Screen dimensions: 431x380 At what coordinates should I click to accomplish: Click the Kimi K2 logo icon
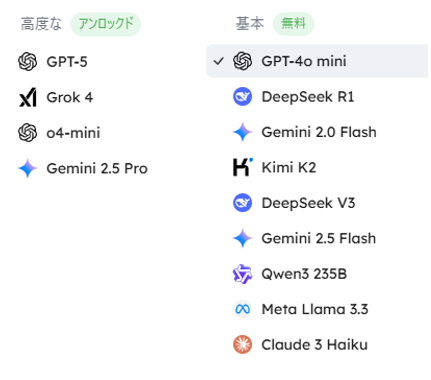tap(242, 167)
